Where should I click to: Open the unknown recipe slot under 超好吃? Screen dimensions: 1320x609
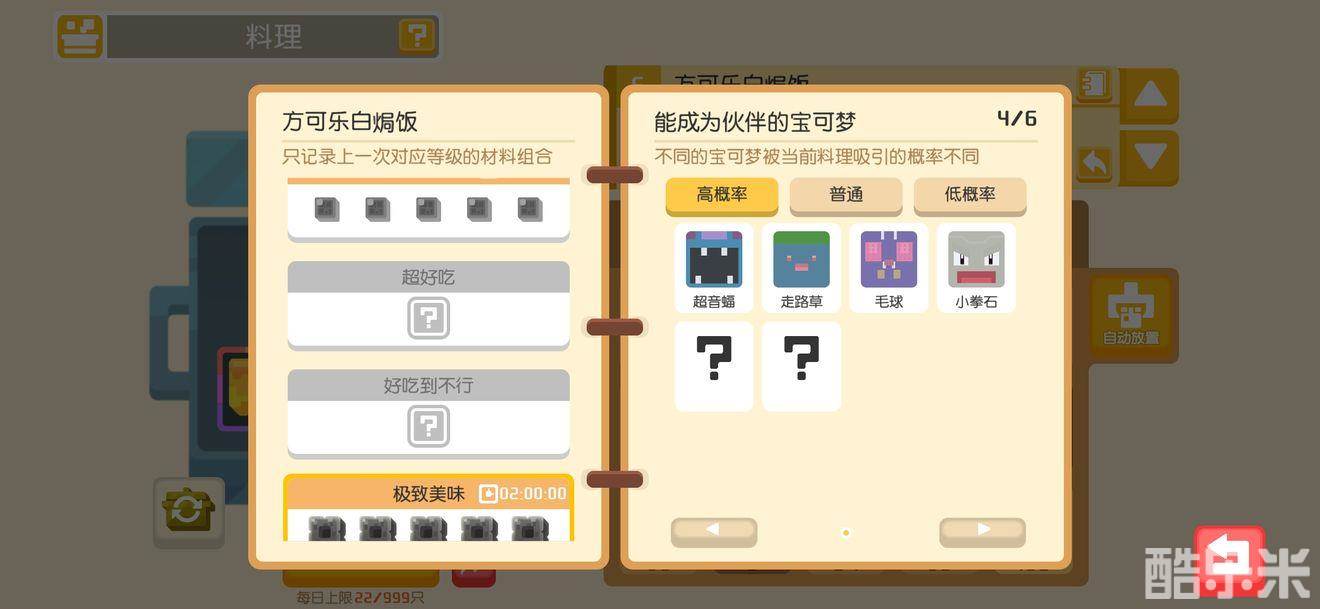click(428, 319)
